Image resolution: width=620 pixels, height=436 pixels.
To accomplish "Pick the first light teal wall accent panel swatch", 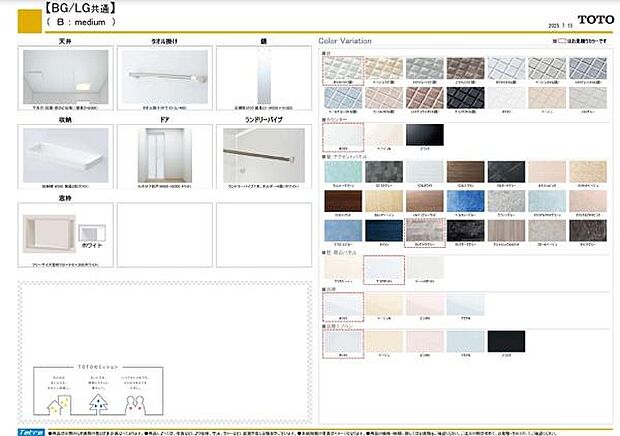I will [x=342, y=174].
